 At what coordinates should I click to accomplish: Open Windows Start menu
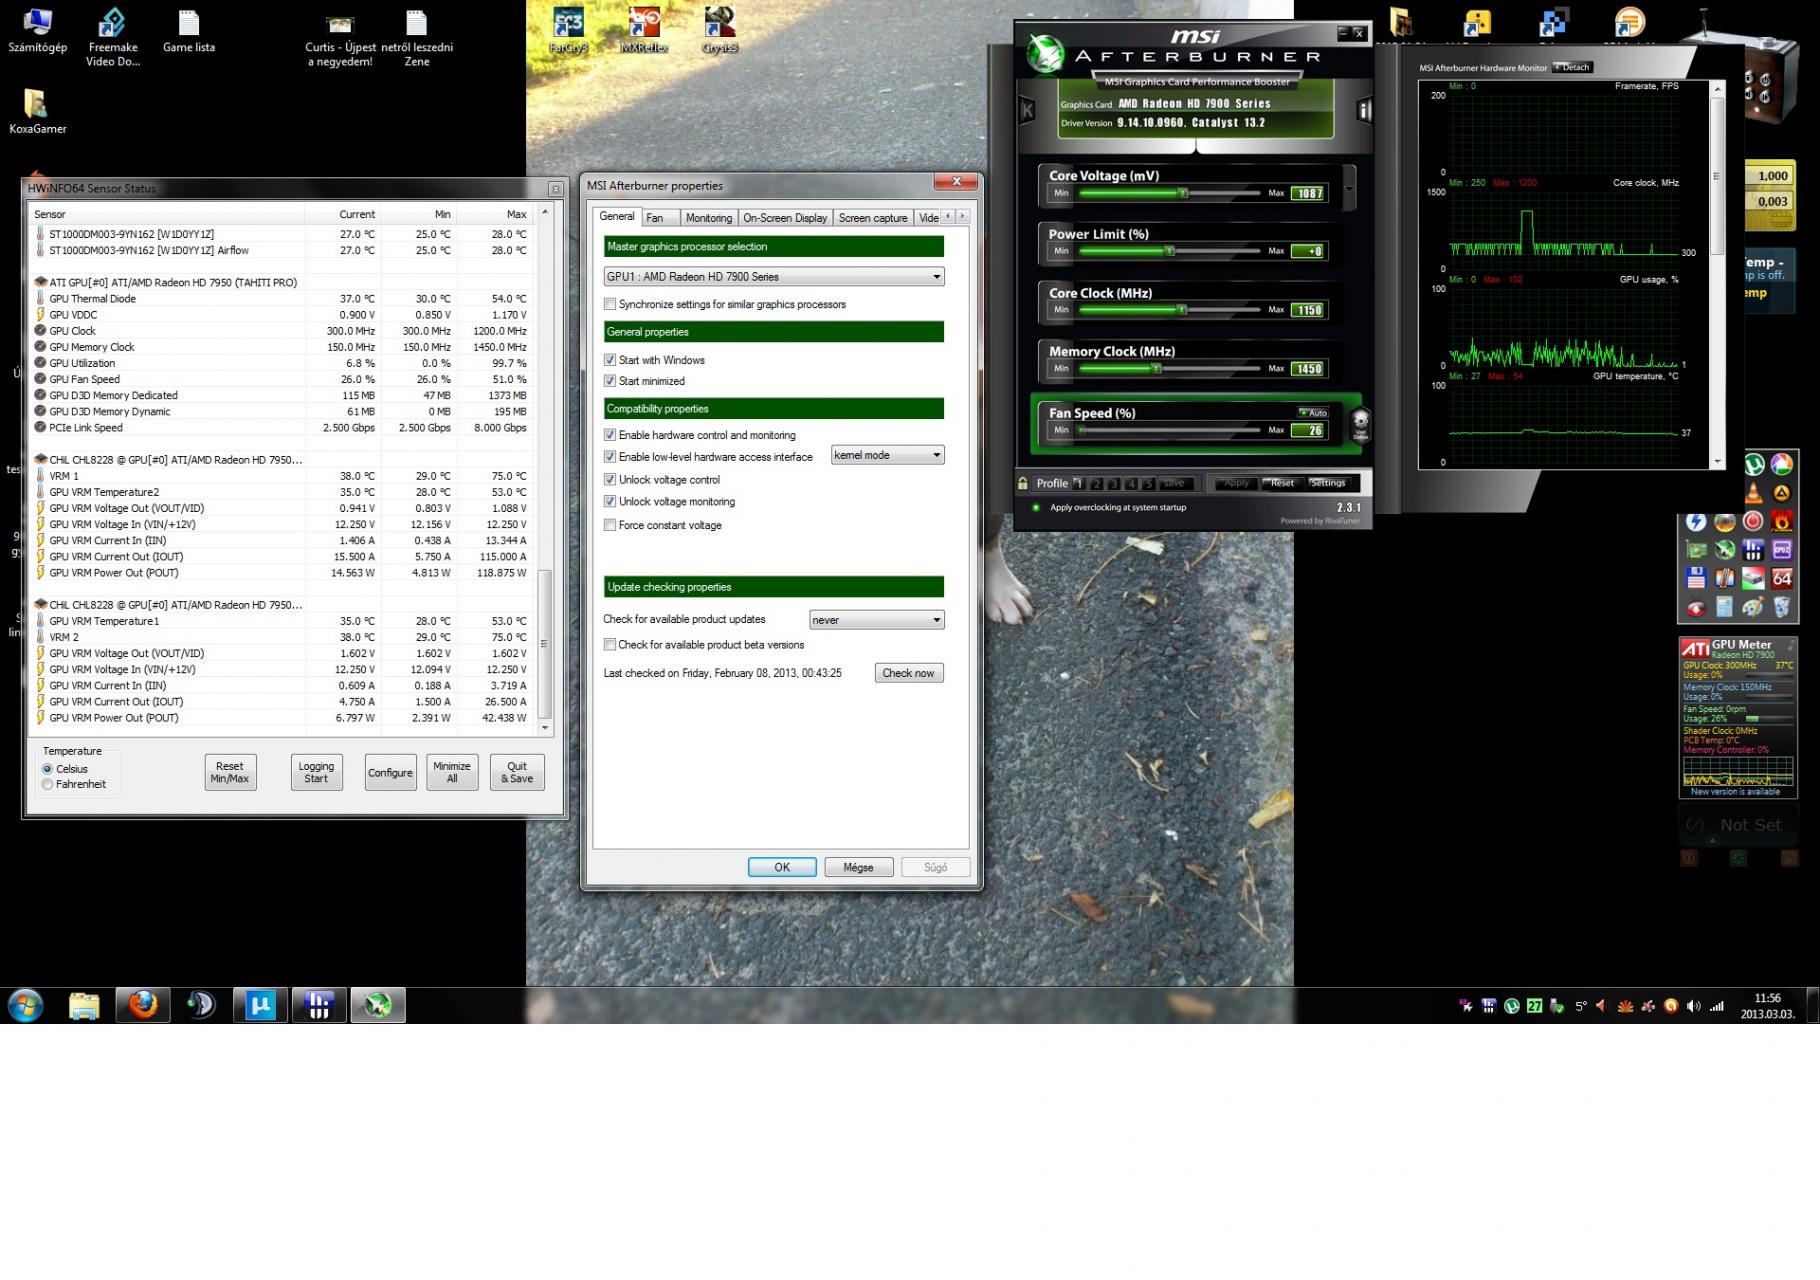pos(25,1005)
